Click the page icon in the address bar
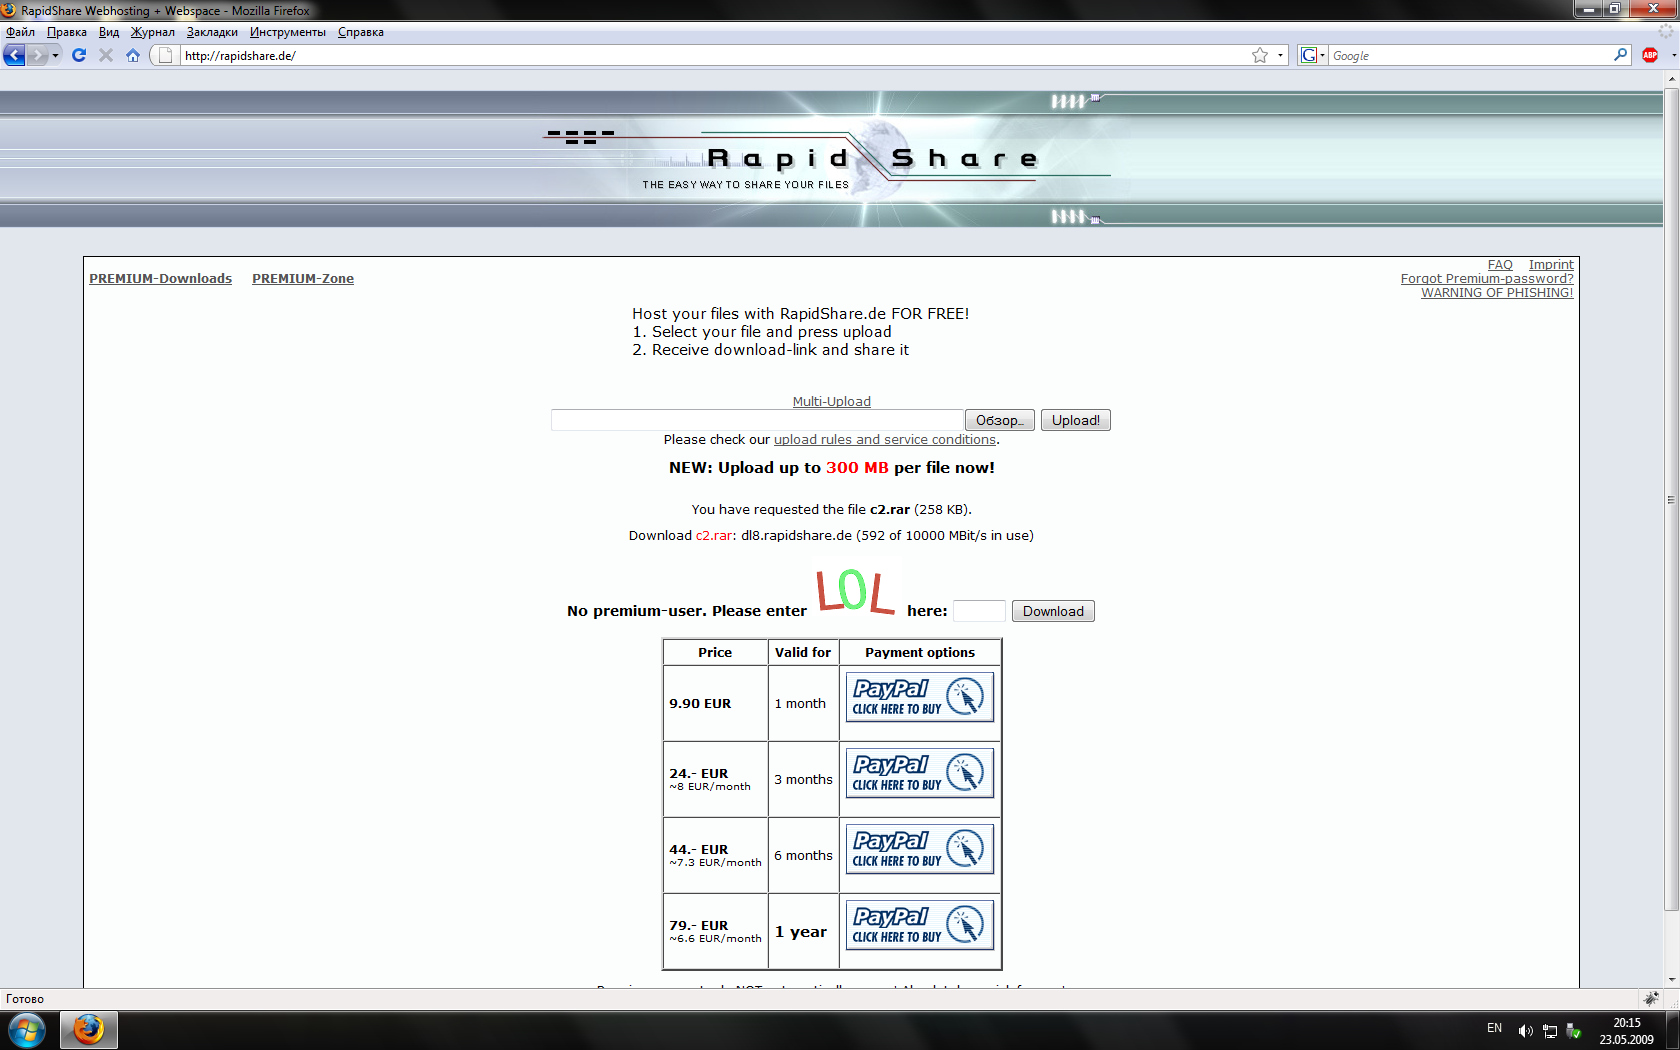Viewport: 1680px width, 1050px height. (166, 55)
